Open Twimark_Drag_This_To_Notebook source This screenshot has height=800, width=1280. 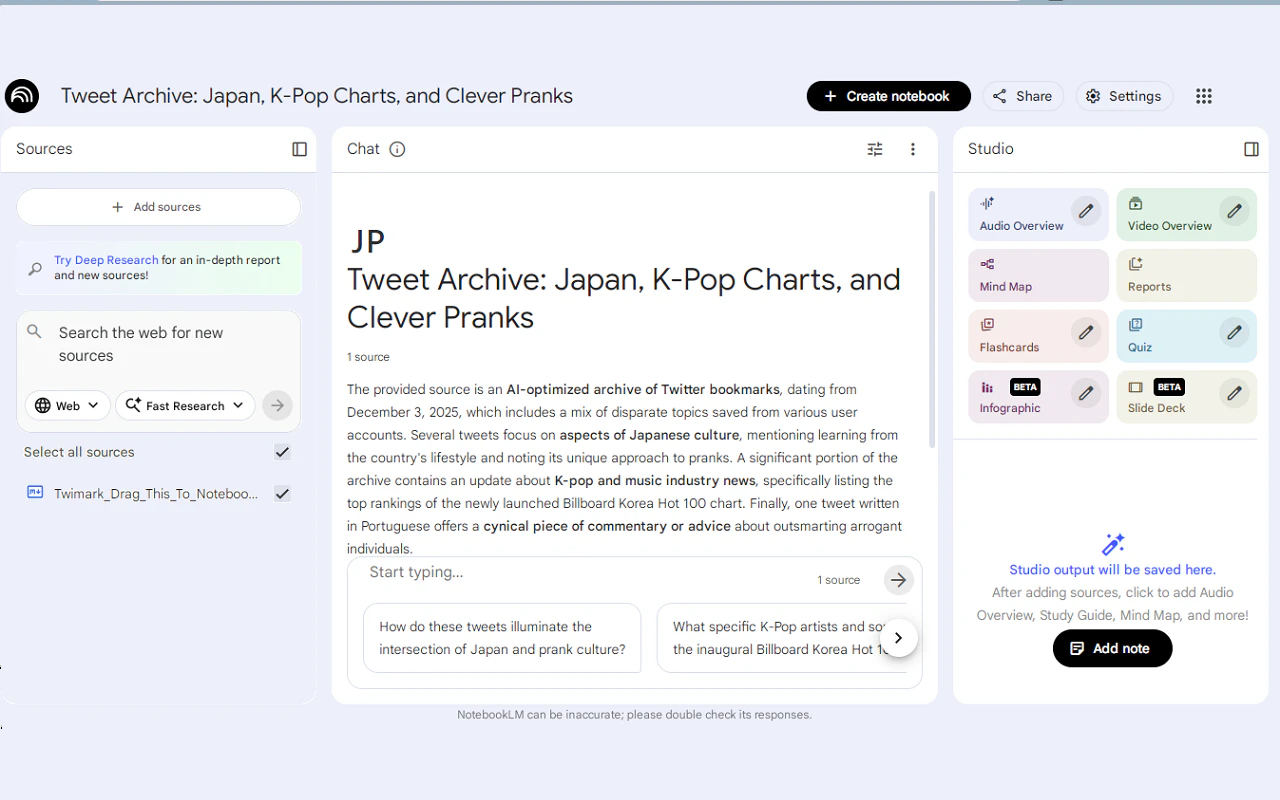point(156,494)
